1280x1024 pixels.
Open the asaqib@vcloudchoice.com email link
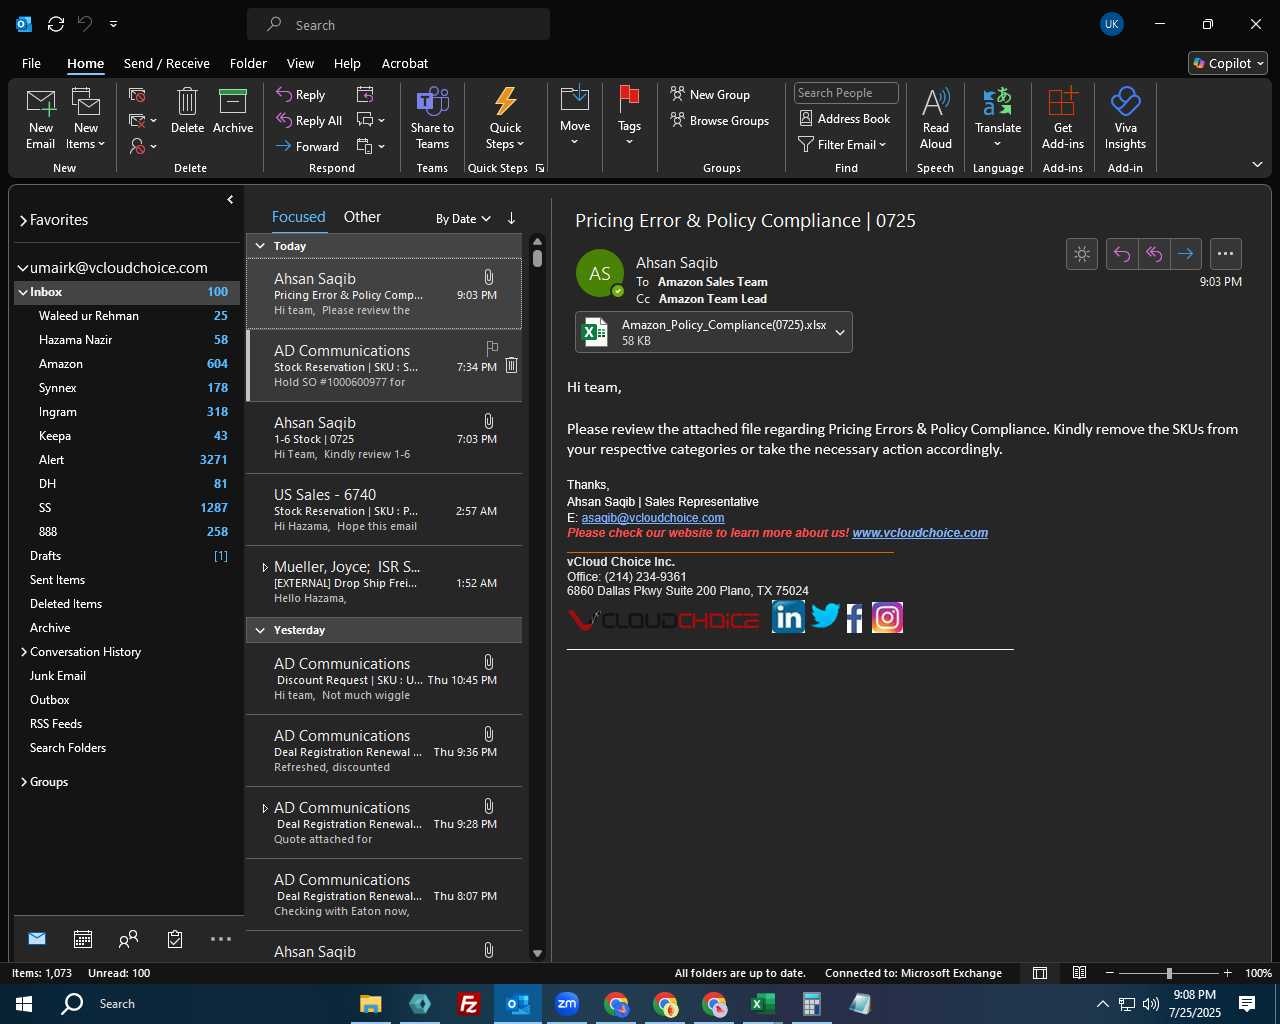653,518
